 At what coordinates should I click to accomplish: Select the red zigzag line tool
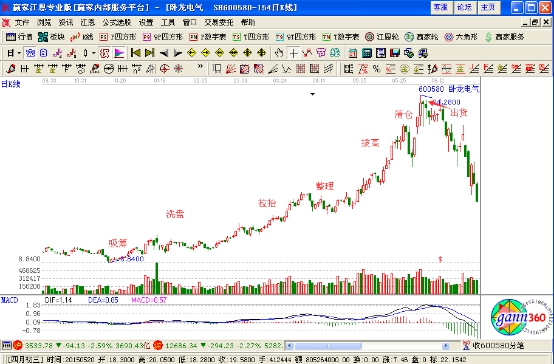(307, 53)
